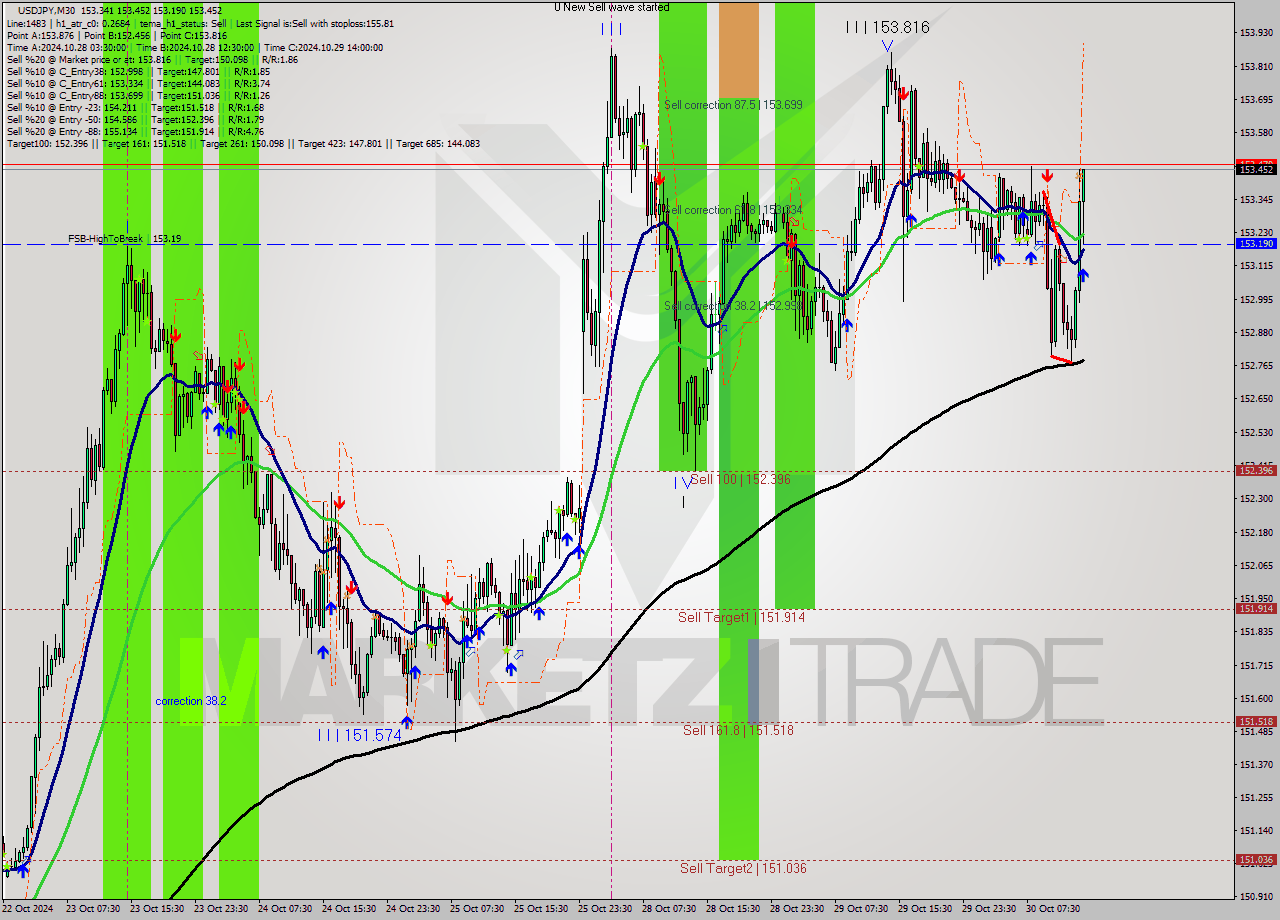Select the 153.695 price axis value
Screen dimensions: 1280x920
[x=1256, y=100]
